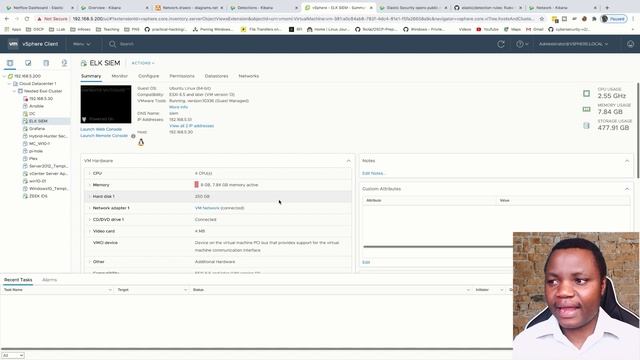Viewport: 640px width, 360px height.
Task: Bookmark the page with the star icon
Action: tap(542, 19)
